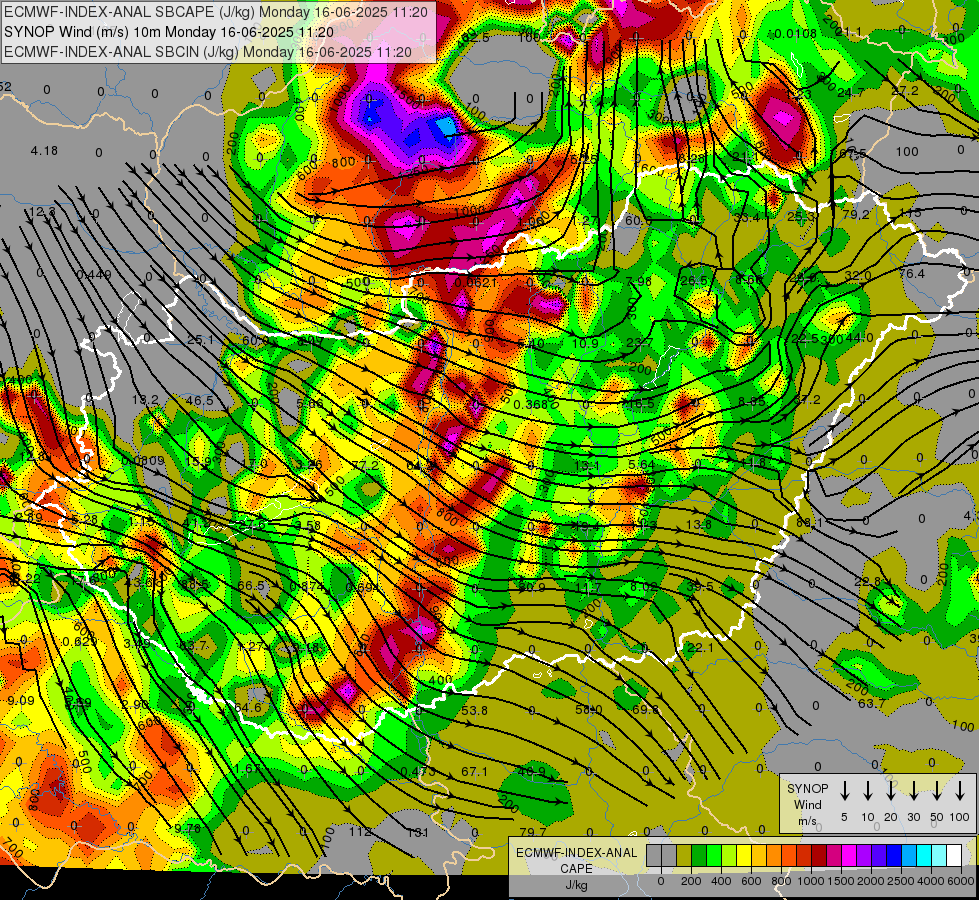Click the '24.7' map value

850,93
